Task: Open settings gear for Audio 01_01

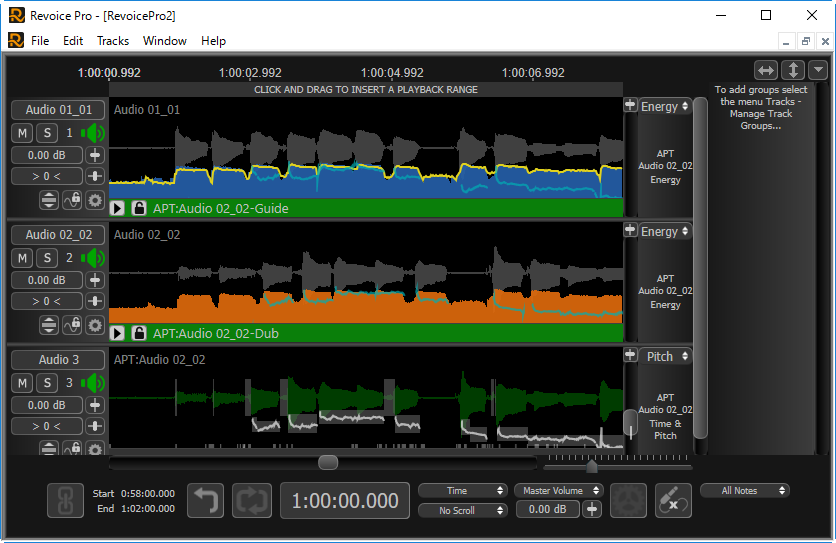Action: click(95, 200)
